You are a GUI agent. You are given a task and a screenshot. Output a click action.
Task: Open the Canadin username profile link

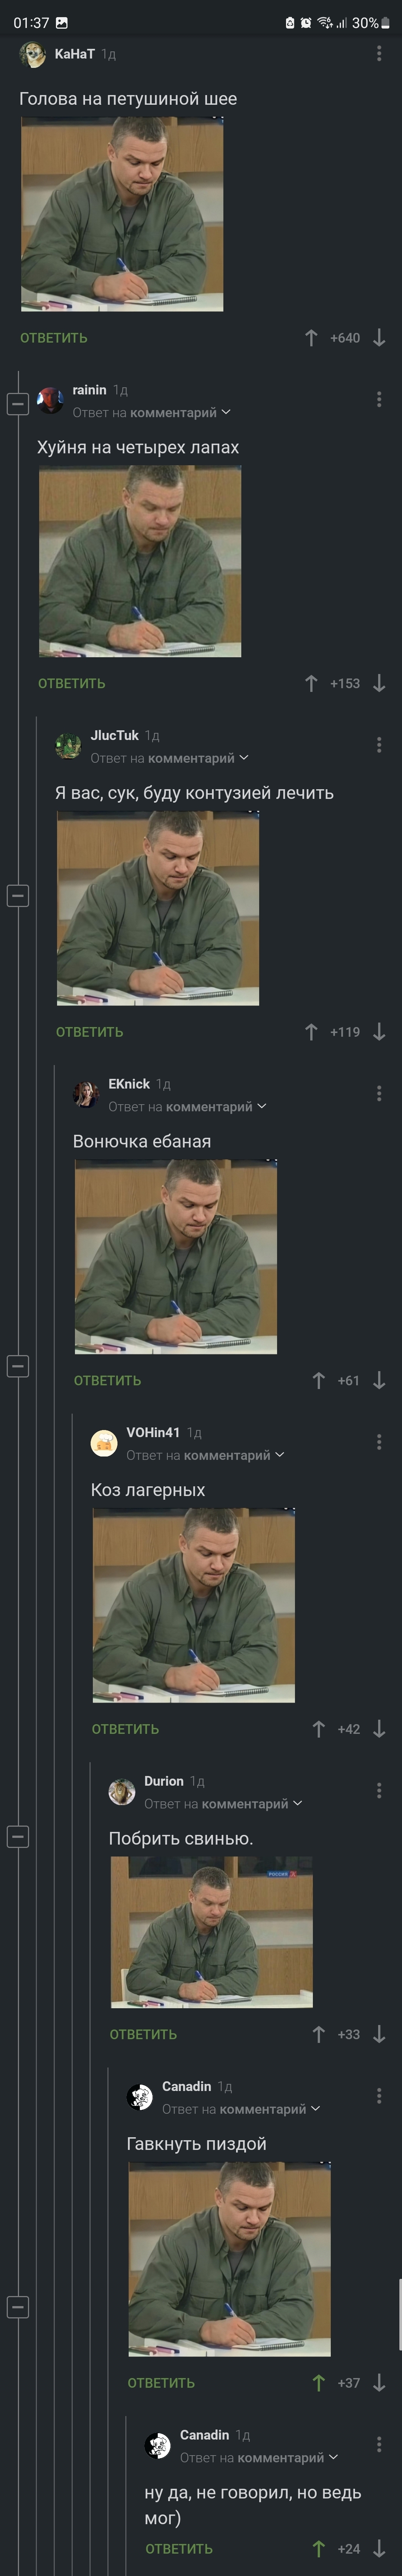coord(186,2086)
